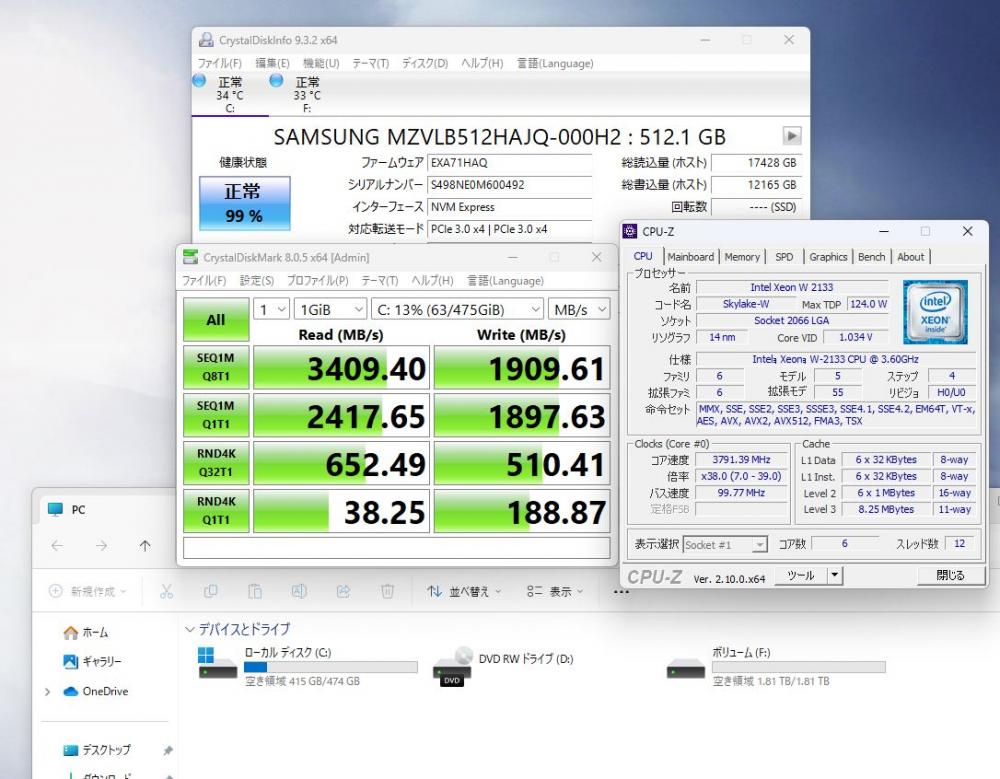The image size is (1000, 779).
Task: Open the Socket #1 selection dropdown in CPU-Z
Action: point(724,545)
